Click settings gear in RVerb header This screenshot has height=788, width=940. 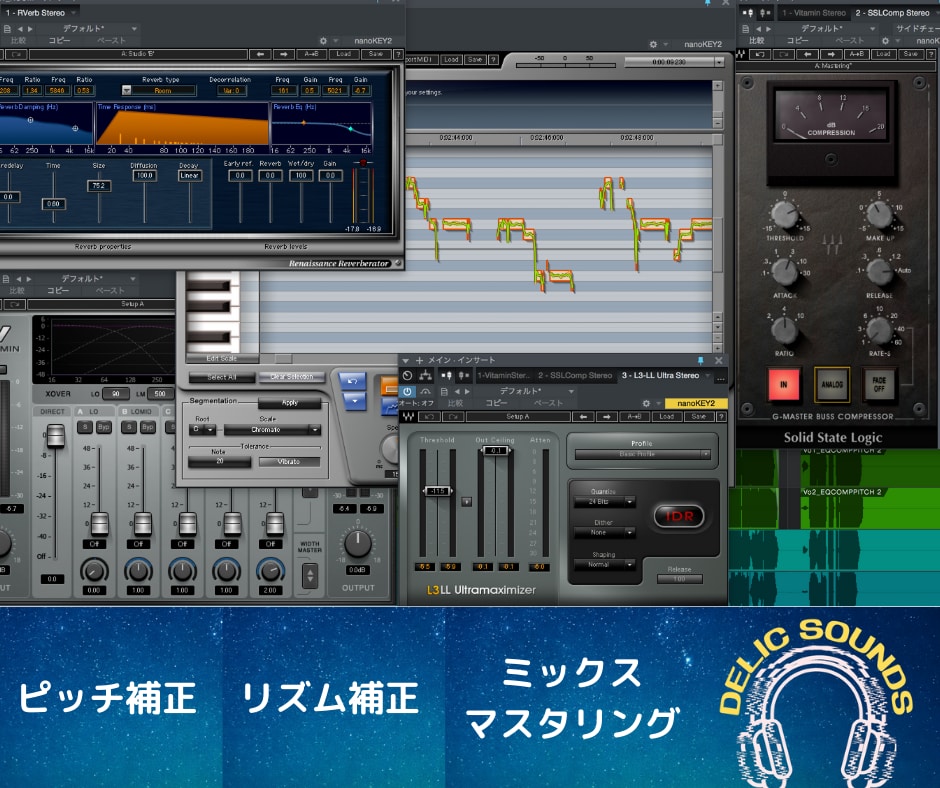pyautogui.click(x=323, y=41)
